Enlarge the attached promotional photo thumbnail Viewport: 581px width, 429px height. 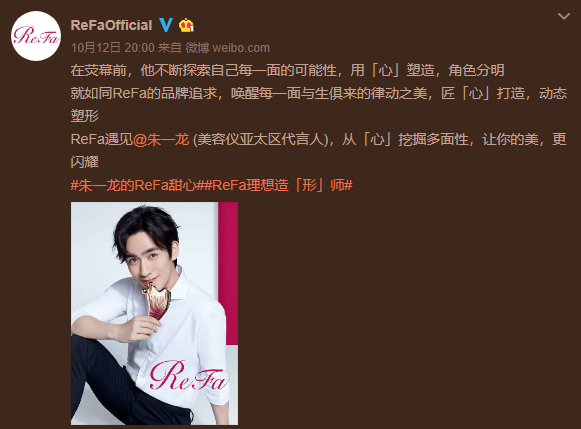click(154, 313)
